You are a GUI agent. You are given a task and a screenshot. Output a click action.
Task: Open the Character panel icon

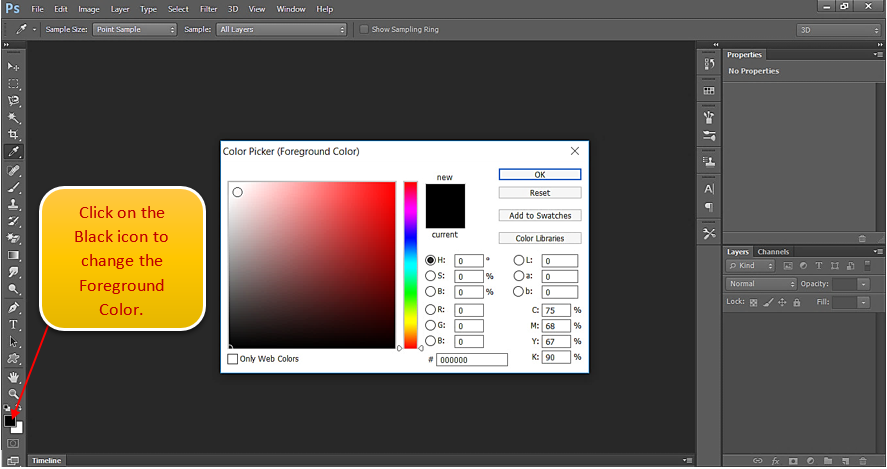coord(709,189)
